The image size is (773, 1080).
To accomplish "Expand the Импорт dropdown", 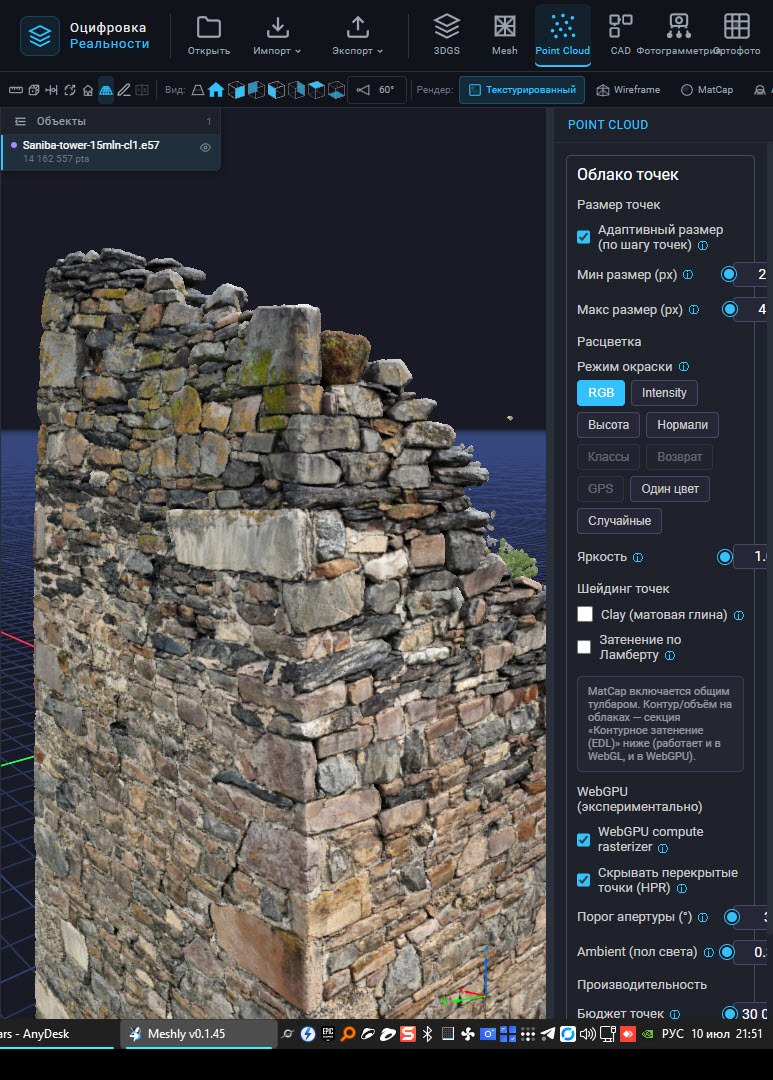I will point(277,34).
